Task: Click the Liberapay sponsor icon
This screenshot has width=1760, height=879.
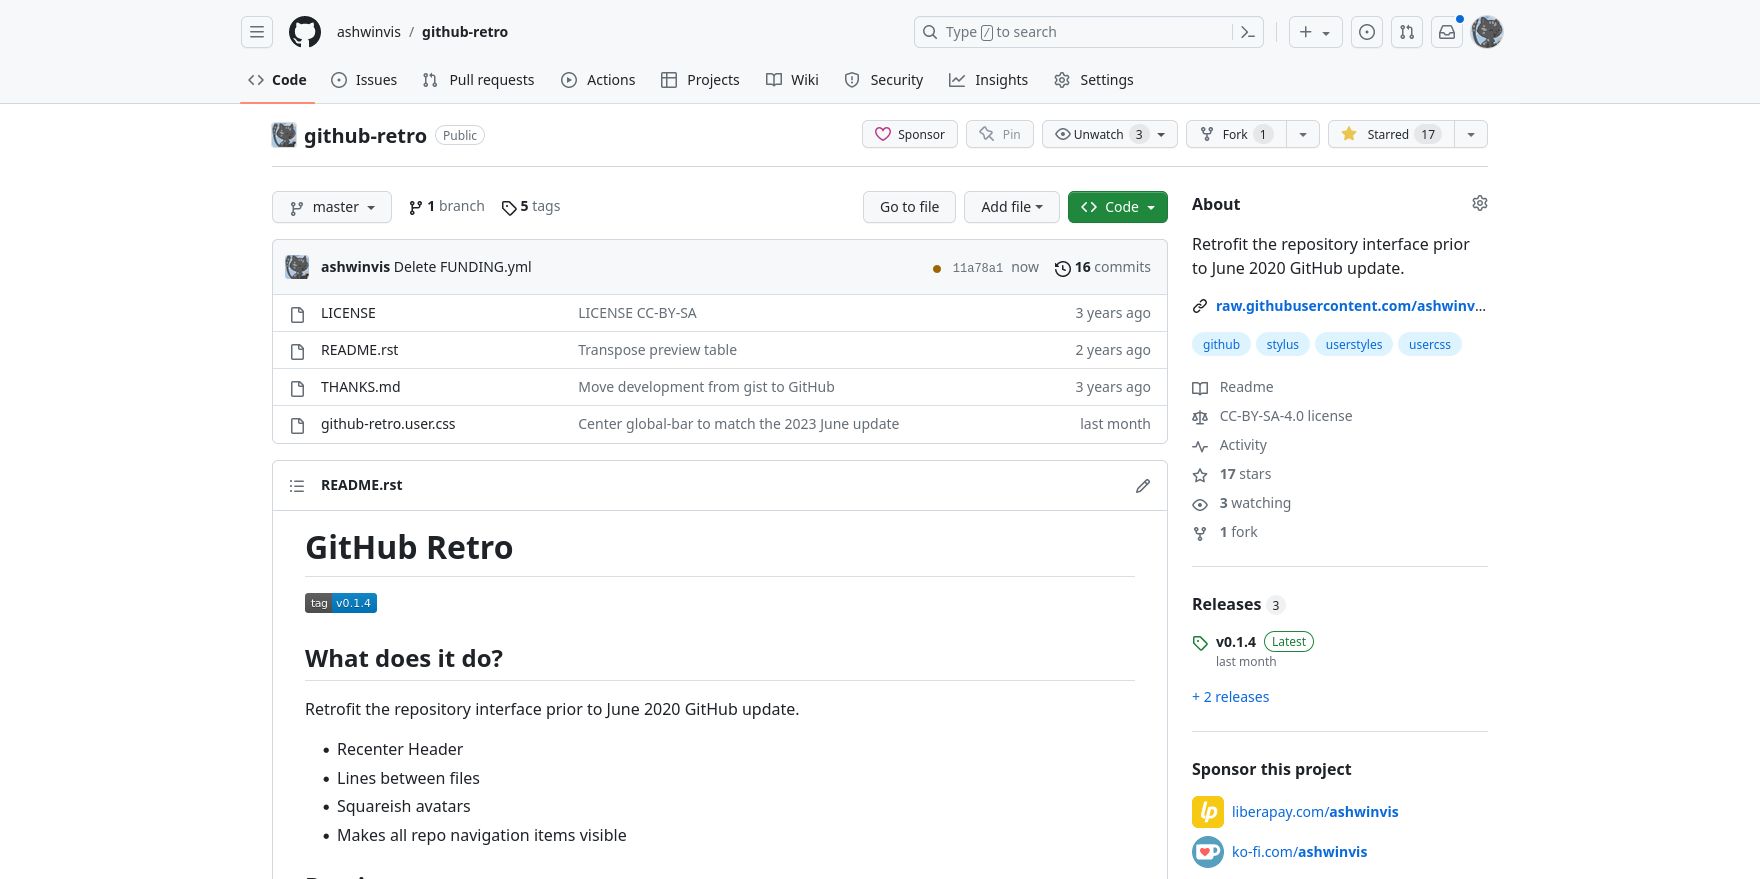Action: tap(1208, 812)
